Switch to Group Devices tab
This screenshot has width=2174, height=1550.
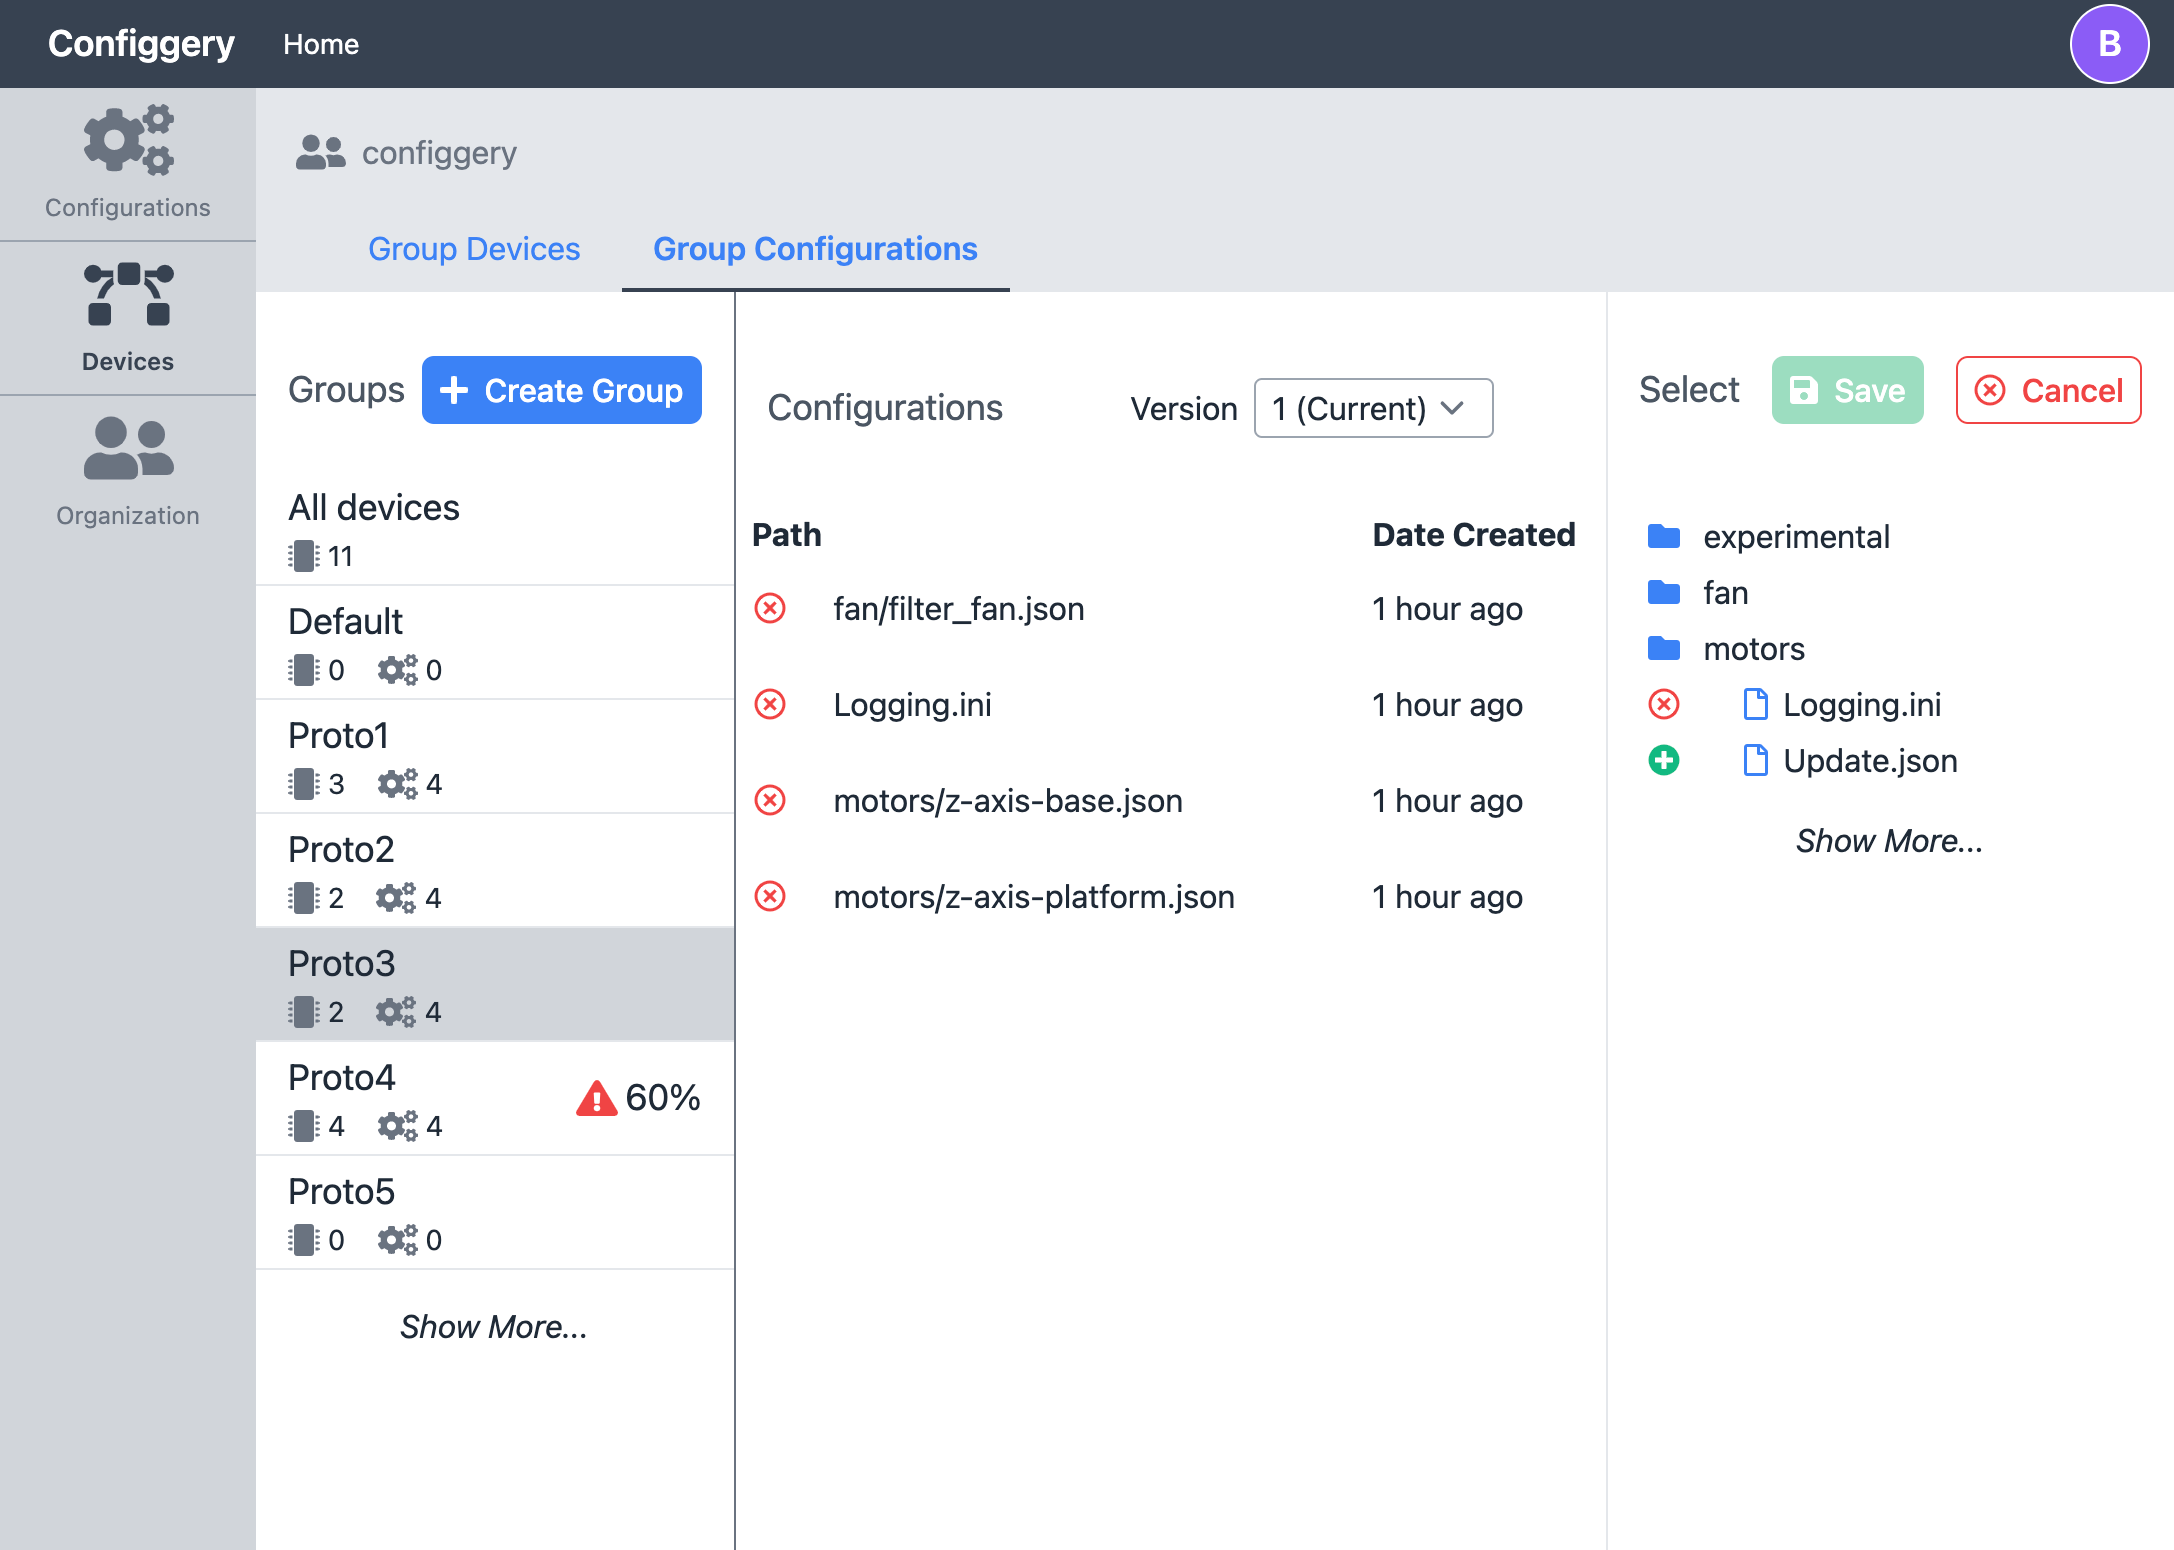click(x=474, y=249)
